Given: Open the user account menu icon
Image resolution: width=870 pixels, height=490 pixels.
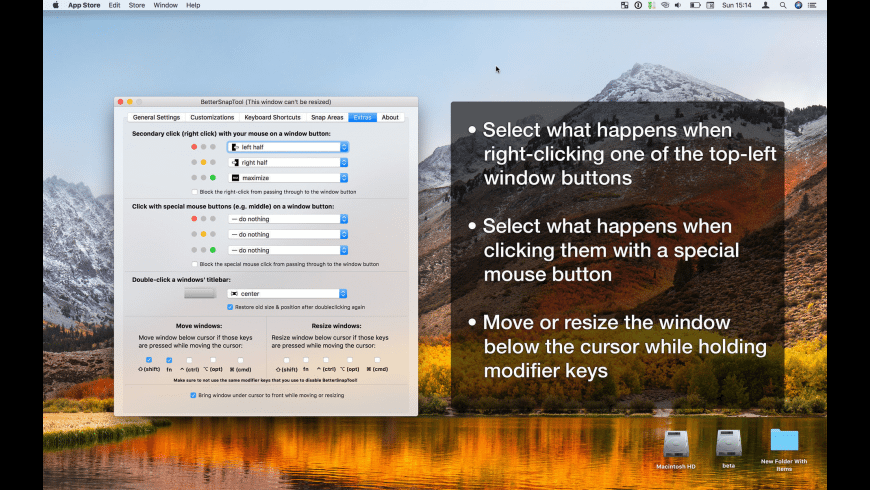Looking at the screenshot, I should (766, 5).
